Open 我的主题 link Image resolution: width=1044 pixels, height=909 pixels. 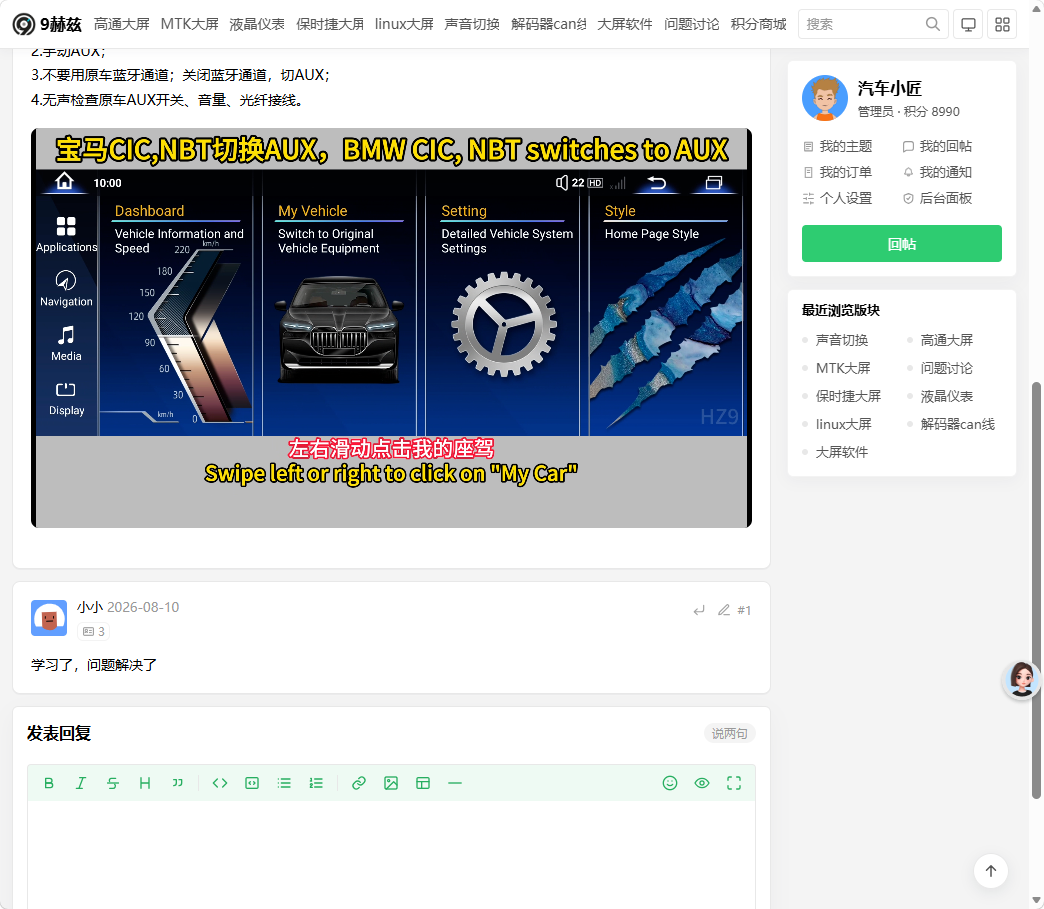coord(838,146)
